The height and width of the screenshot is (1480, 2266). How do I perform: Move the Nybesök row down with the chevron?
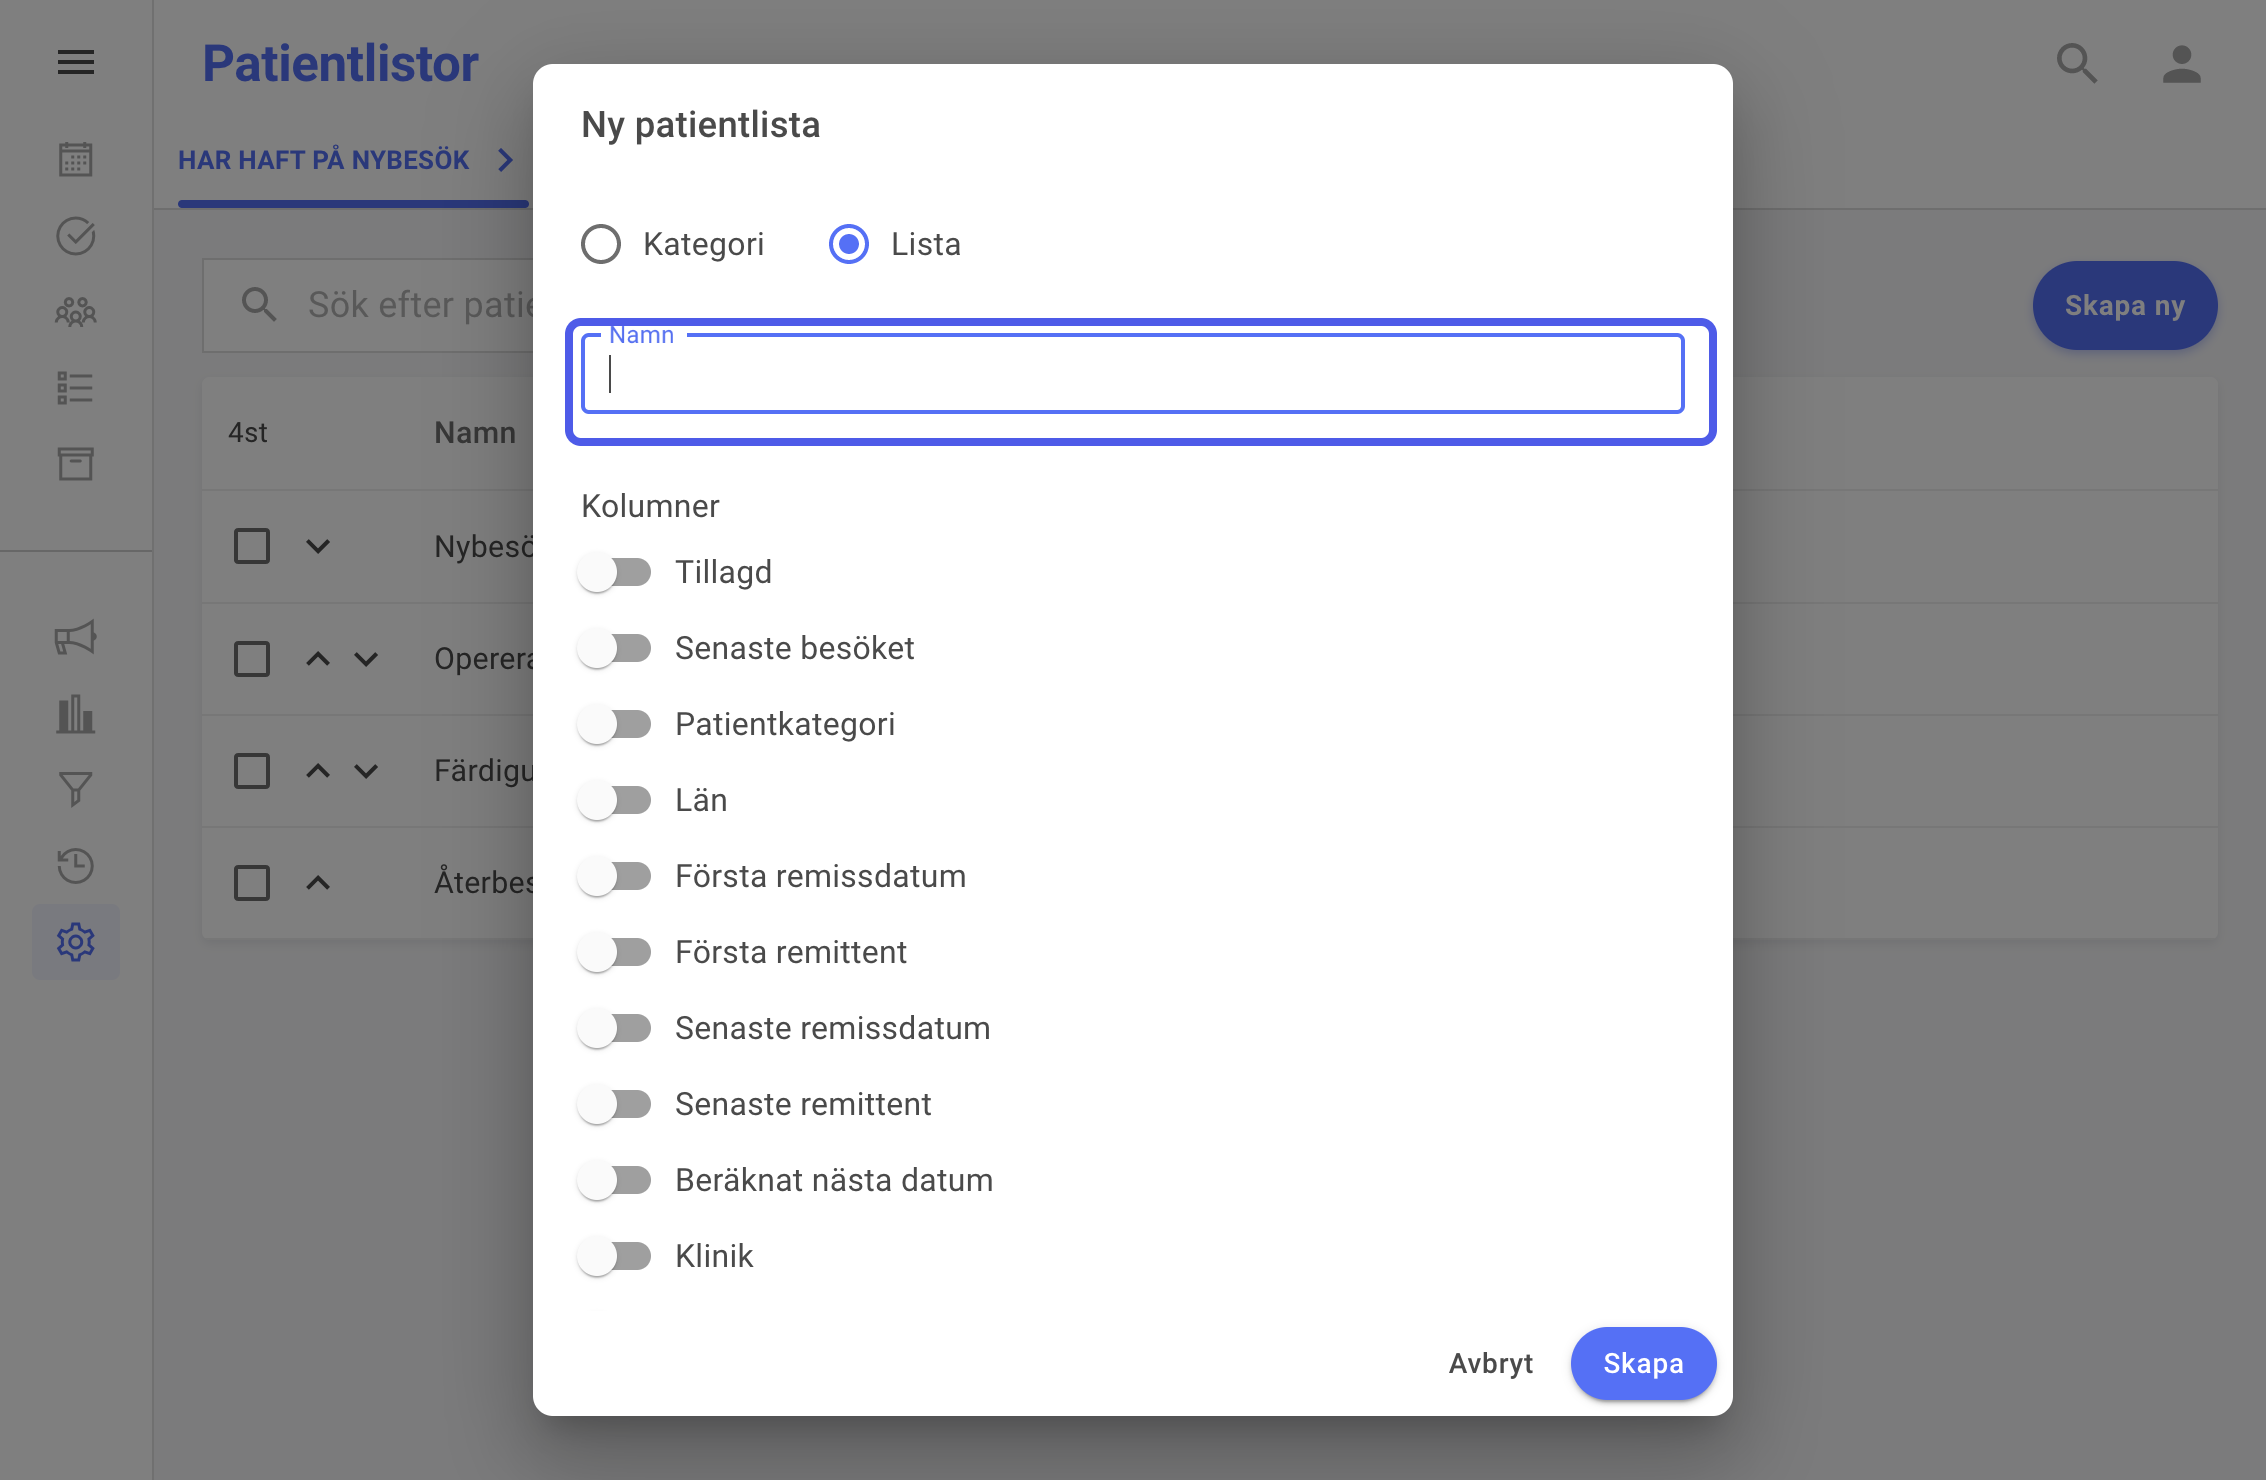tap(318, 546)
